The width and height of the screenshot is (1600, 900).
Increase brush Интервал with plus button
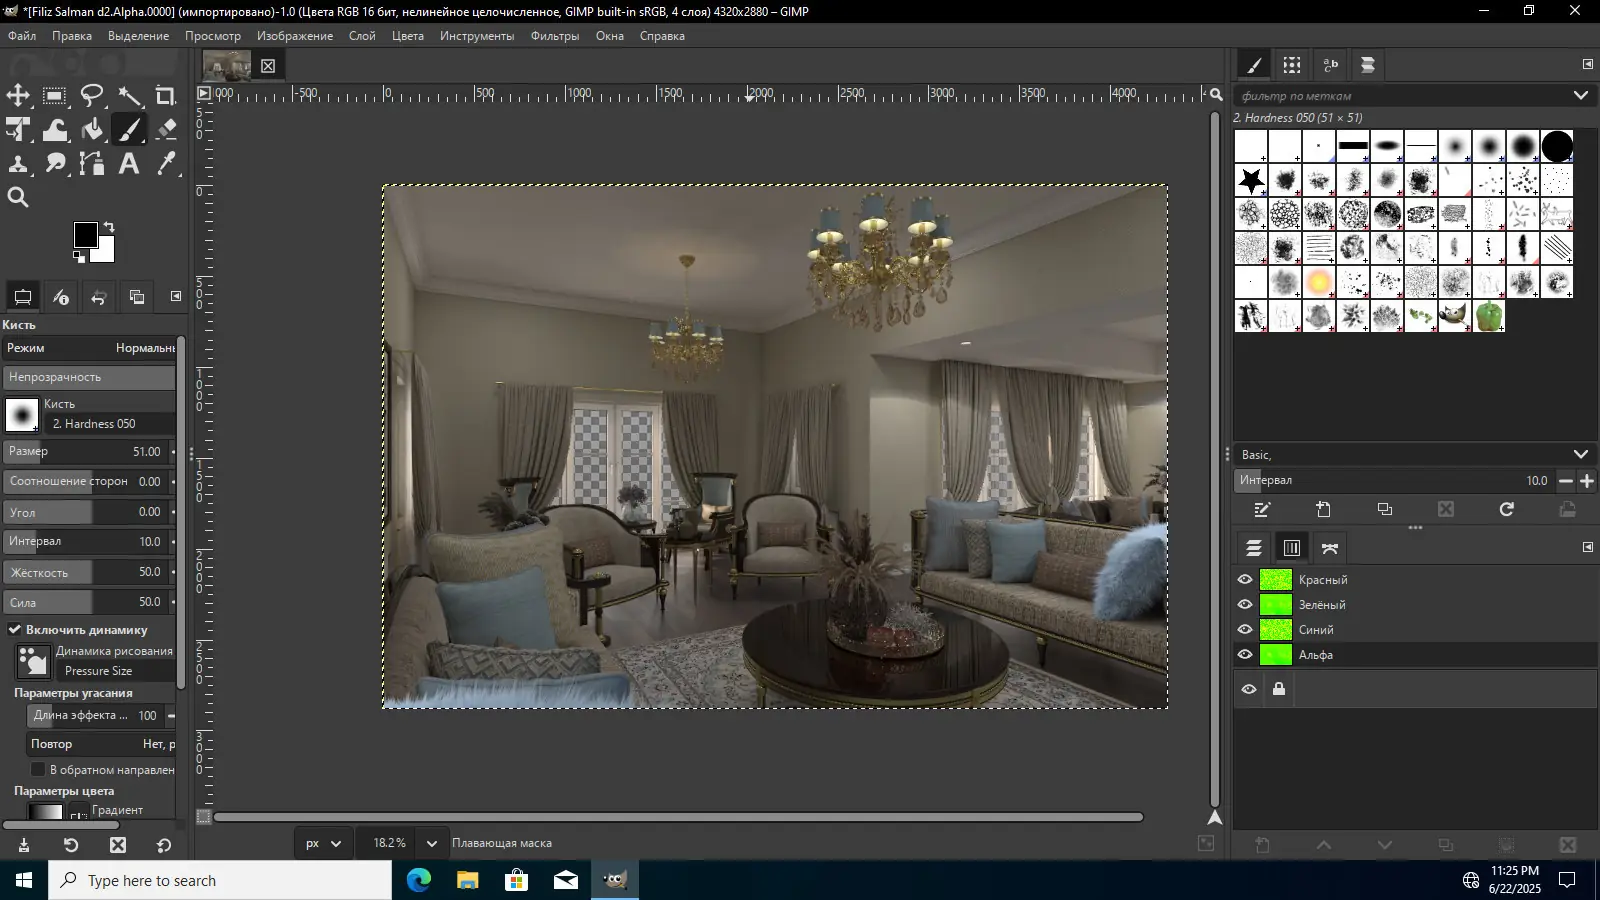click(1587, 481)
